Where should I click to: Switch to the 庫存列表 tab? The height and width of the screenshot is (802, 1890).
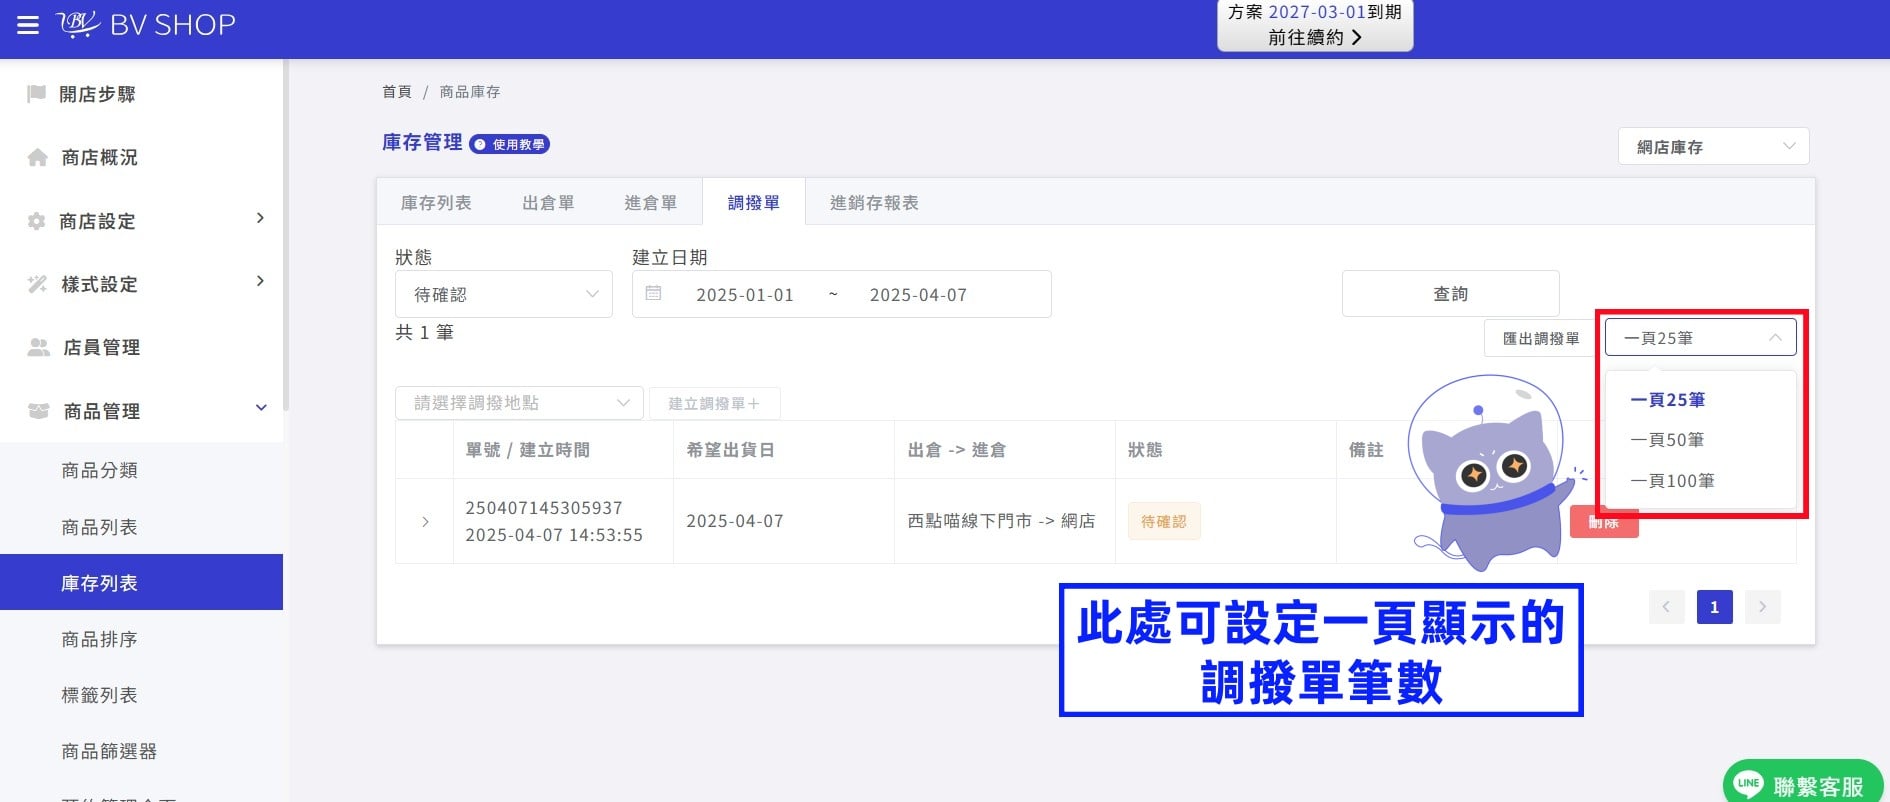[x=436, y=203]
